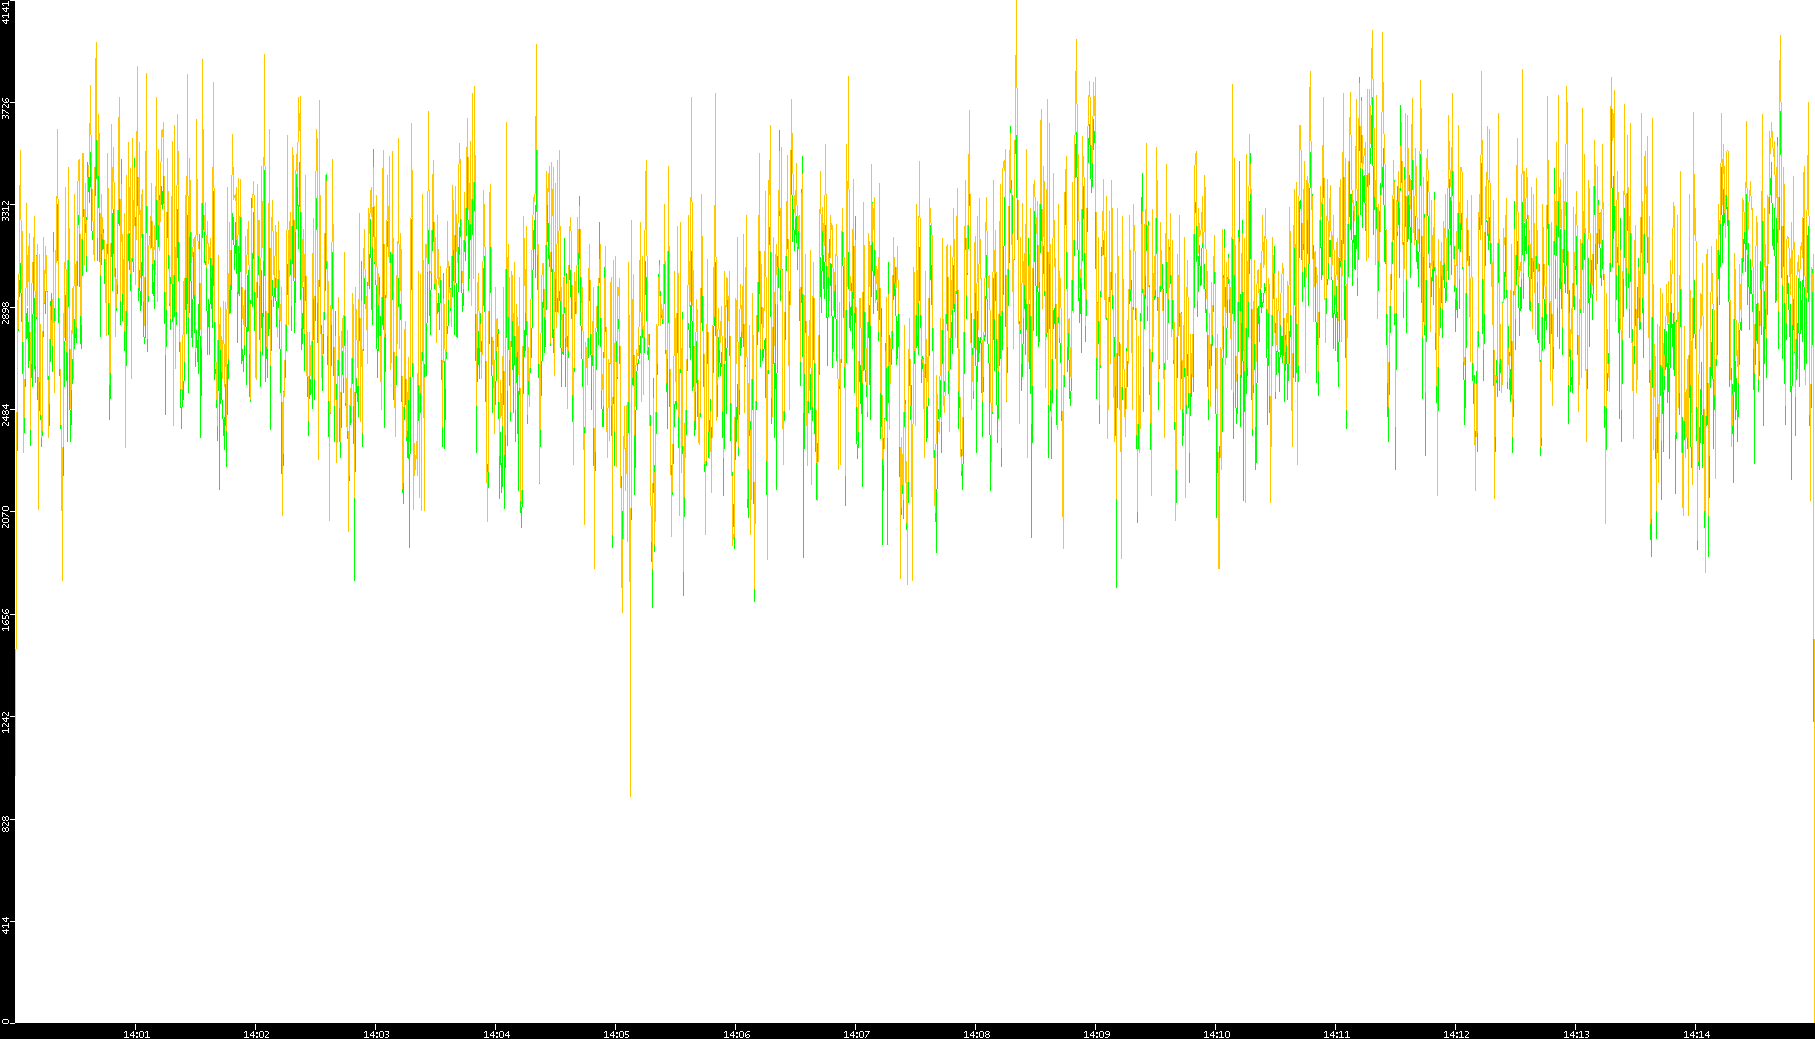Select the 1242 value label
Image resolution: width=1815 pixels, height=1039 pixels.
click(7, 722)
